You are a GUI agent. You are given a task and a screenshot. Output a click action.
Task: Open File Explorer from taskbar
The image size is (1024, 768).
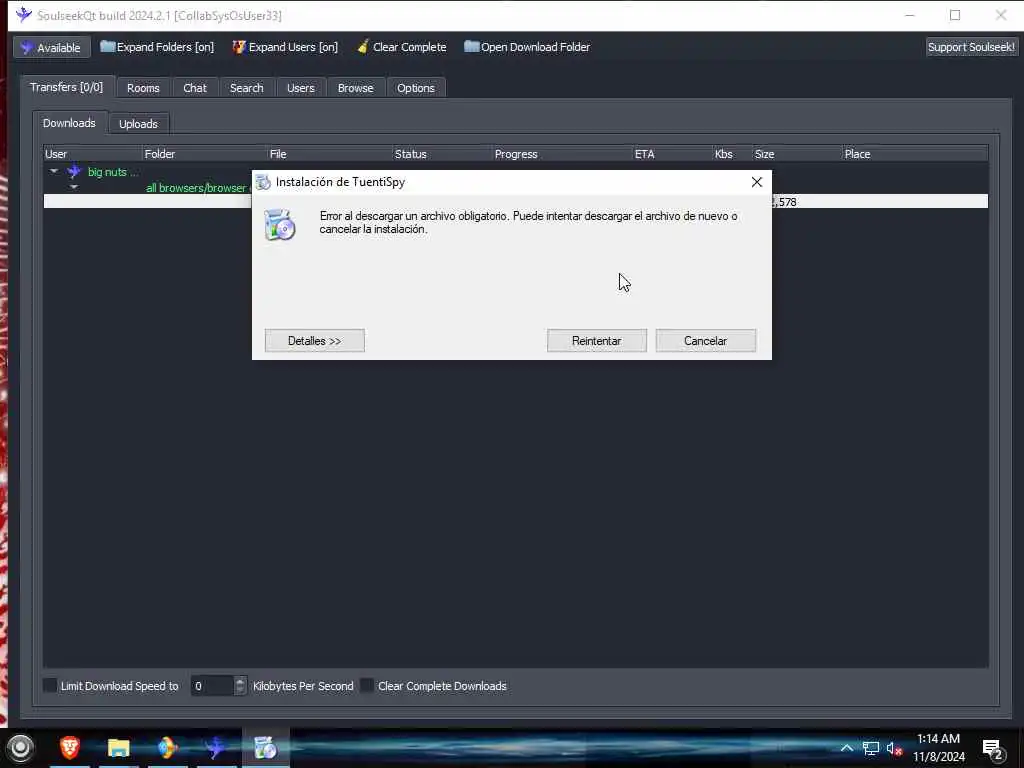(x=118, y=747)
